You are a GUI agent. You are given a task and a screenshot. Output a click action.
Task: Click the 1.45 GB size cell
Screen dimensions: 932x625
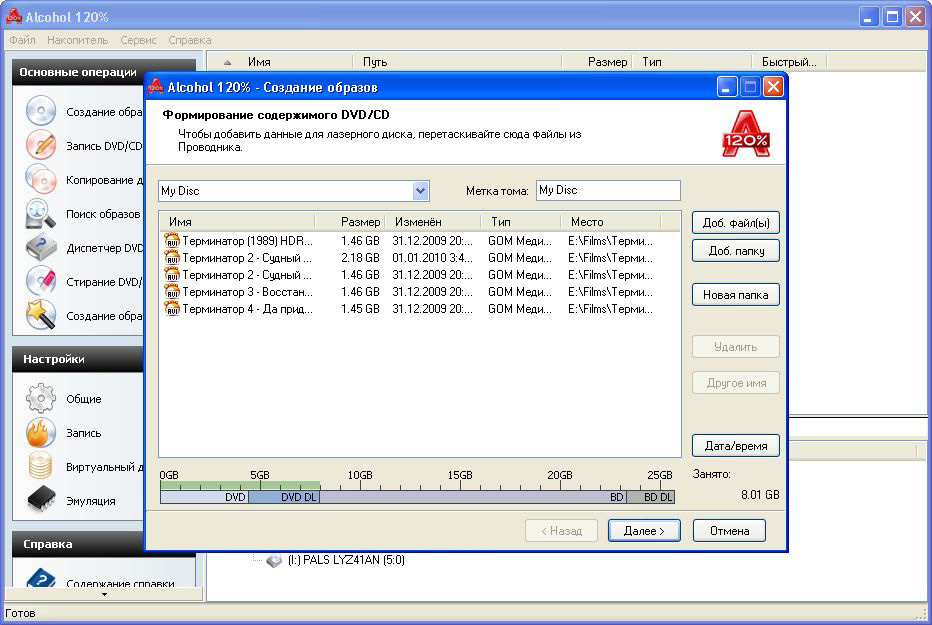[360, 309]
